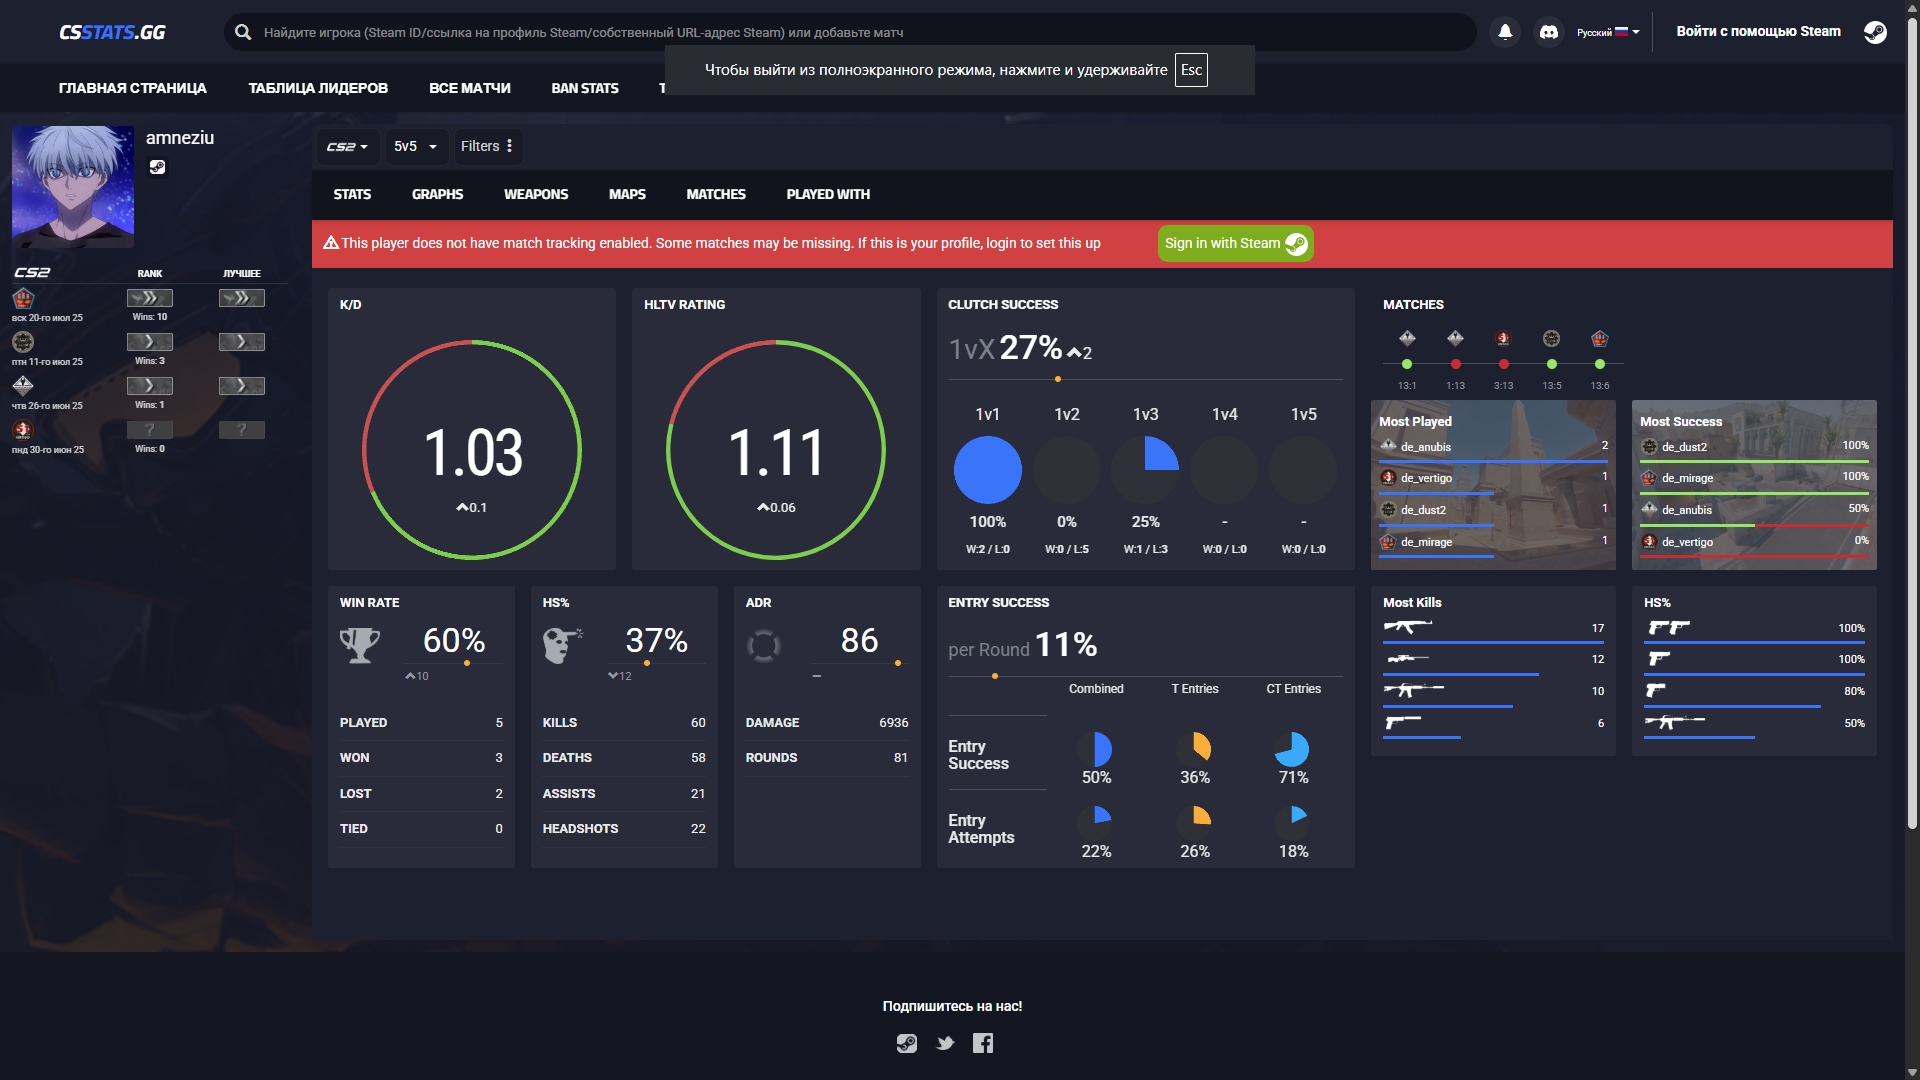This screenshot has width=1920, height=1080.
Task: Click the 3:13 match map icon
Action: (1503, 338)
